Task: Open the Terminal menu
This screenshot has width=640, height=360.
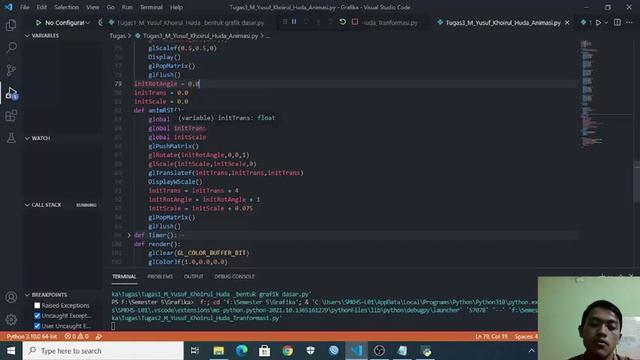Action: [x=151, y=7]
